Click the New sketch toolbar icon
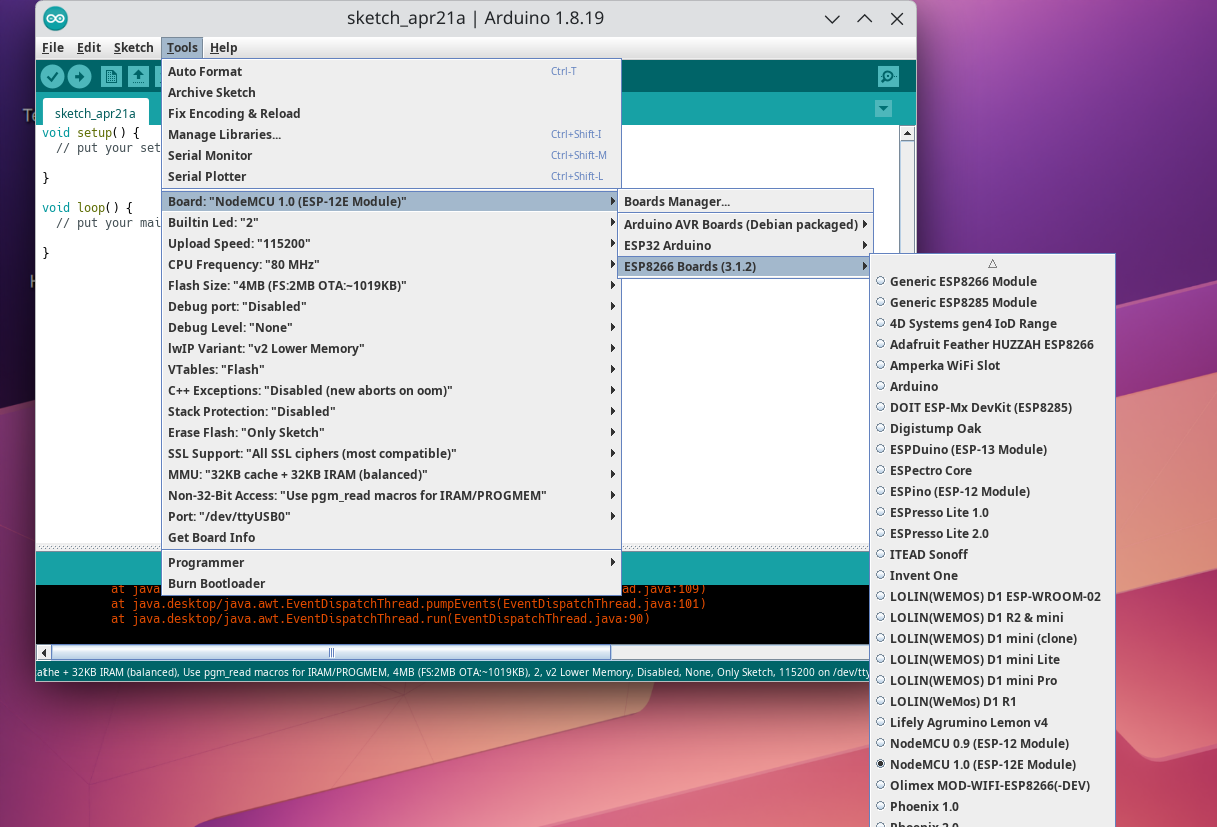Image resolution: width=1217 pixels, height=827 pixels. [112, 77]
